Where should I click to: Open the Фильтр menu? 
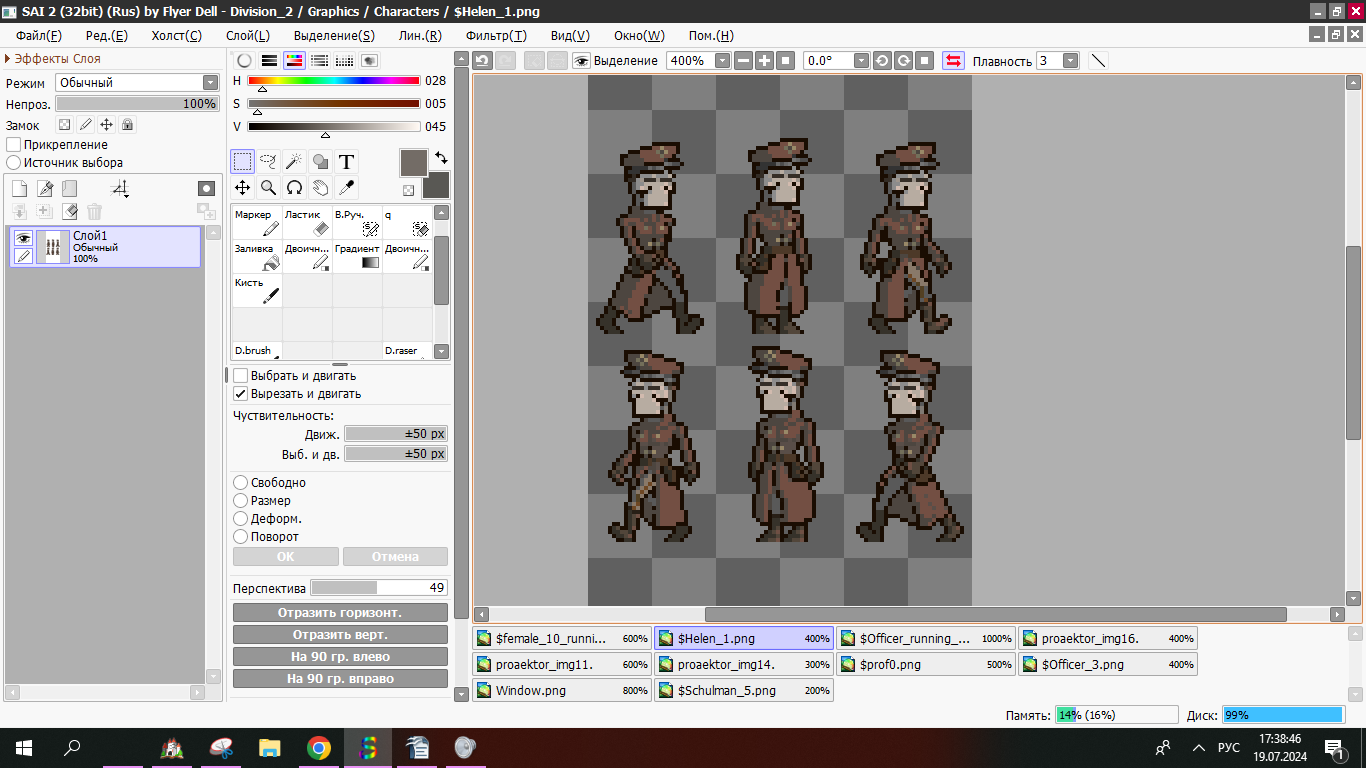496,36
